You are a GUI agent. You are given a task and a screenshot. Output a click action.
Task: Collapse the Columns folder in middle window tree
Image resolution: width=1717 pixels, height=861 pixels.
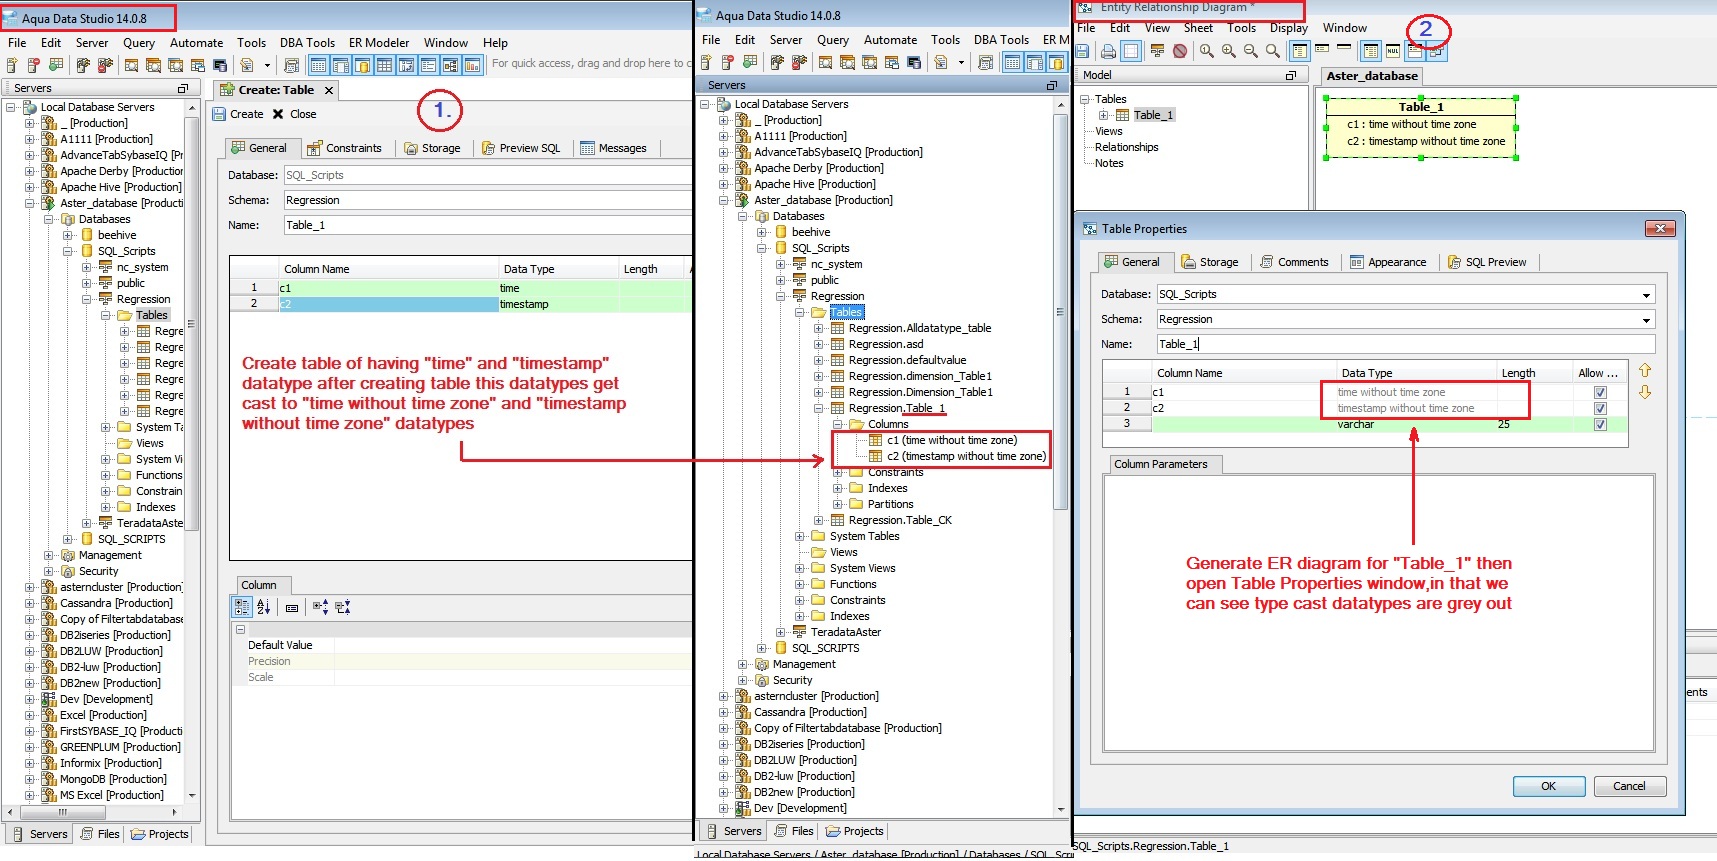(838, 424)
